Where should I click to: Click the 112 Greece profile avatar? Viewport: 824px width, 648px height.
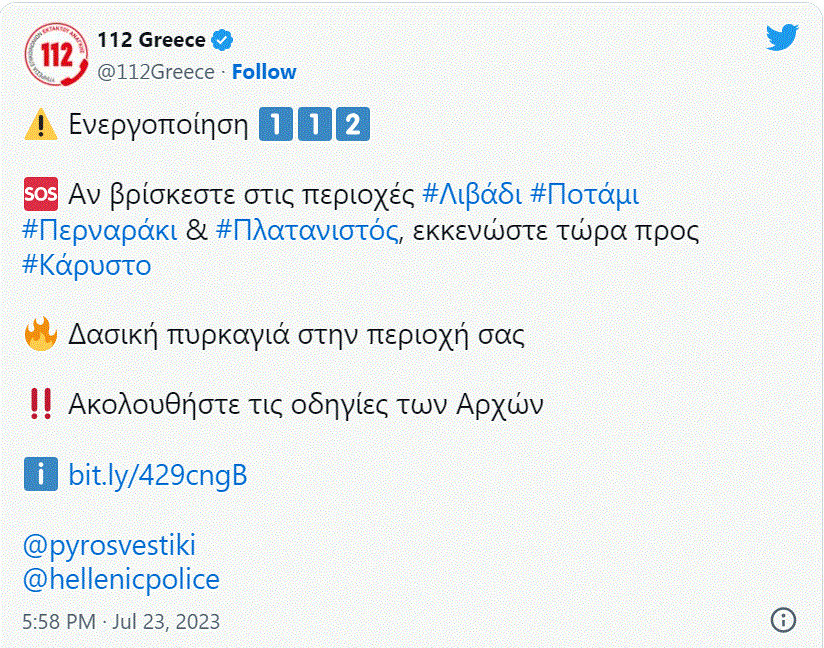[x=56, y=57]
